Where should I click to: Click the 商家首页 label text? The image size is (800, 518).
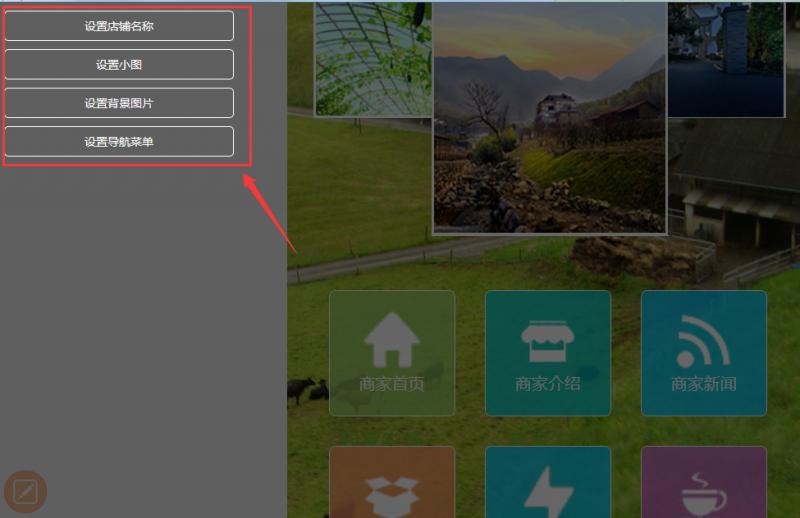click(392, 384)
